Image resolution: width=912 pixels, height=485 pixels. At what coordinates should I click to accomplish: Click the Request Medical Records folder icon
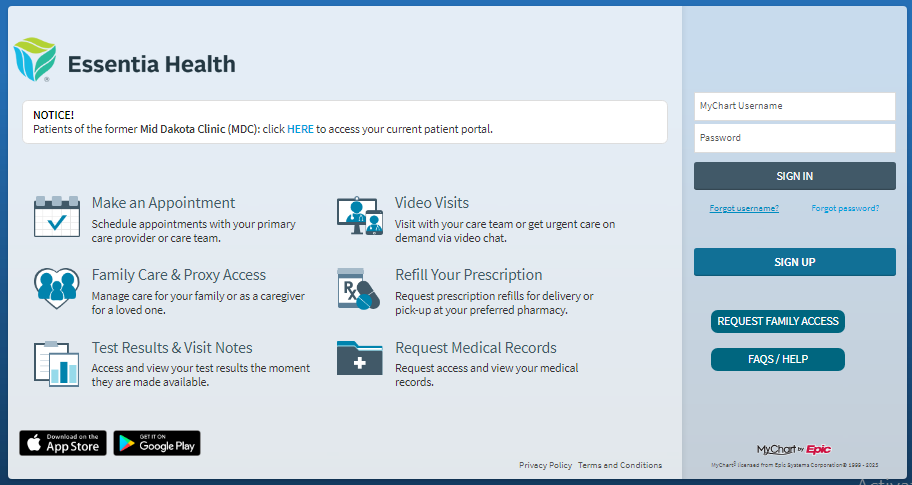[x=359, y=358]
